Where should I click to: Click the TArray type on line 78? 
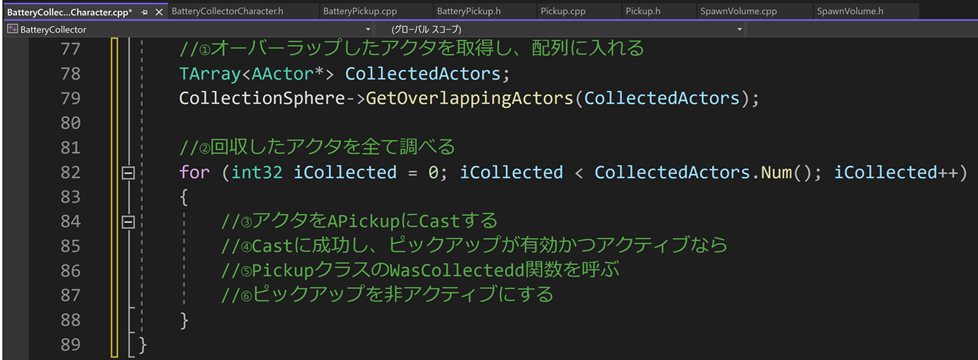(x=210, y=75)
